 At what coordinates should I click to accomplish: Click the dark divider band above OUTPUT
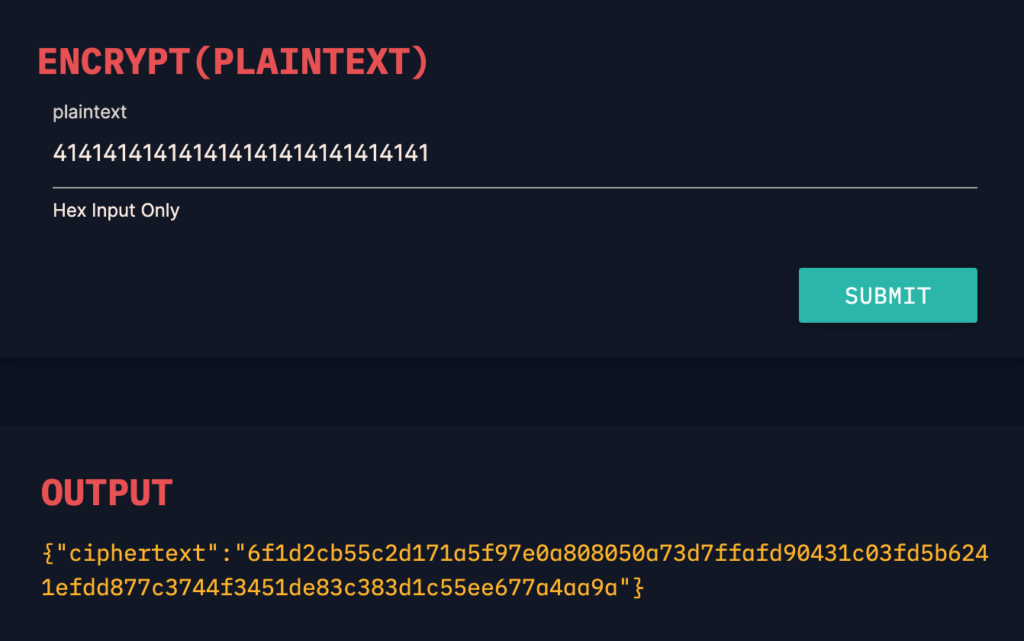(x=512, y=391)
